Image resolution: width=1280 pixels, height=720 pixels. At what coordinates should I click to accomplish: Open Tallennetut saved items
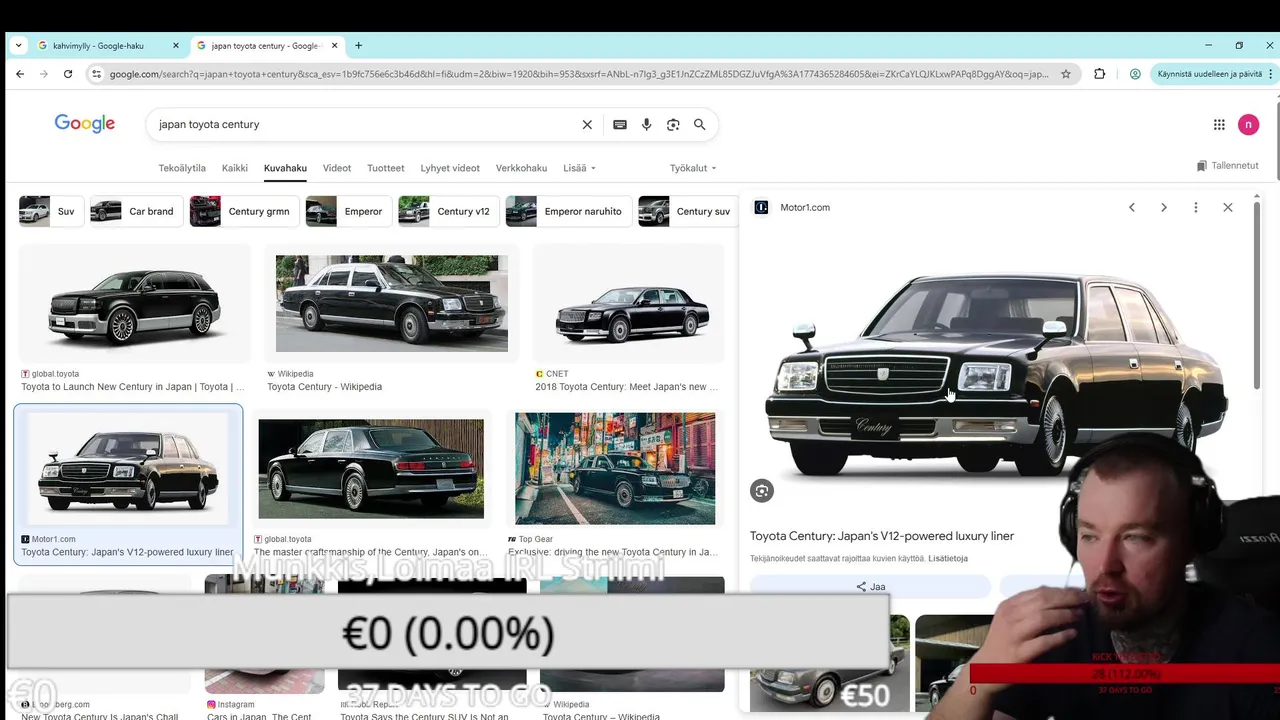tap(1227, 166)
